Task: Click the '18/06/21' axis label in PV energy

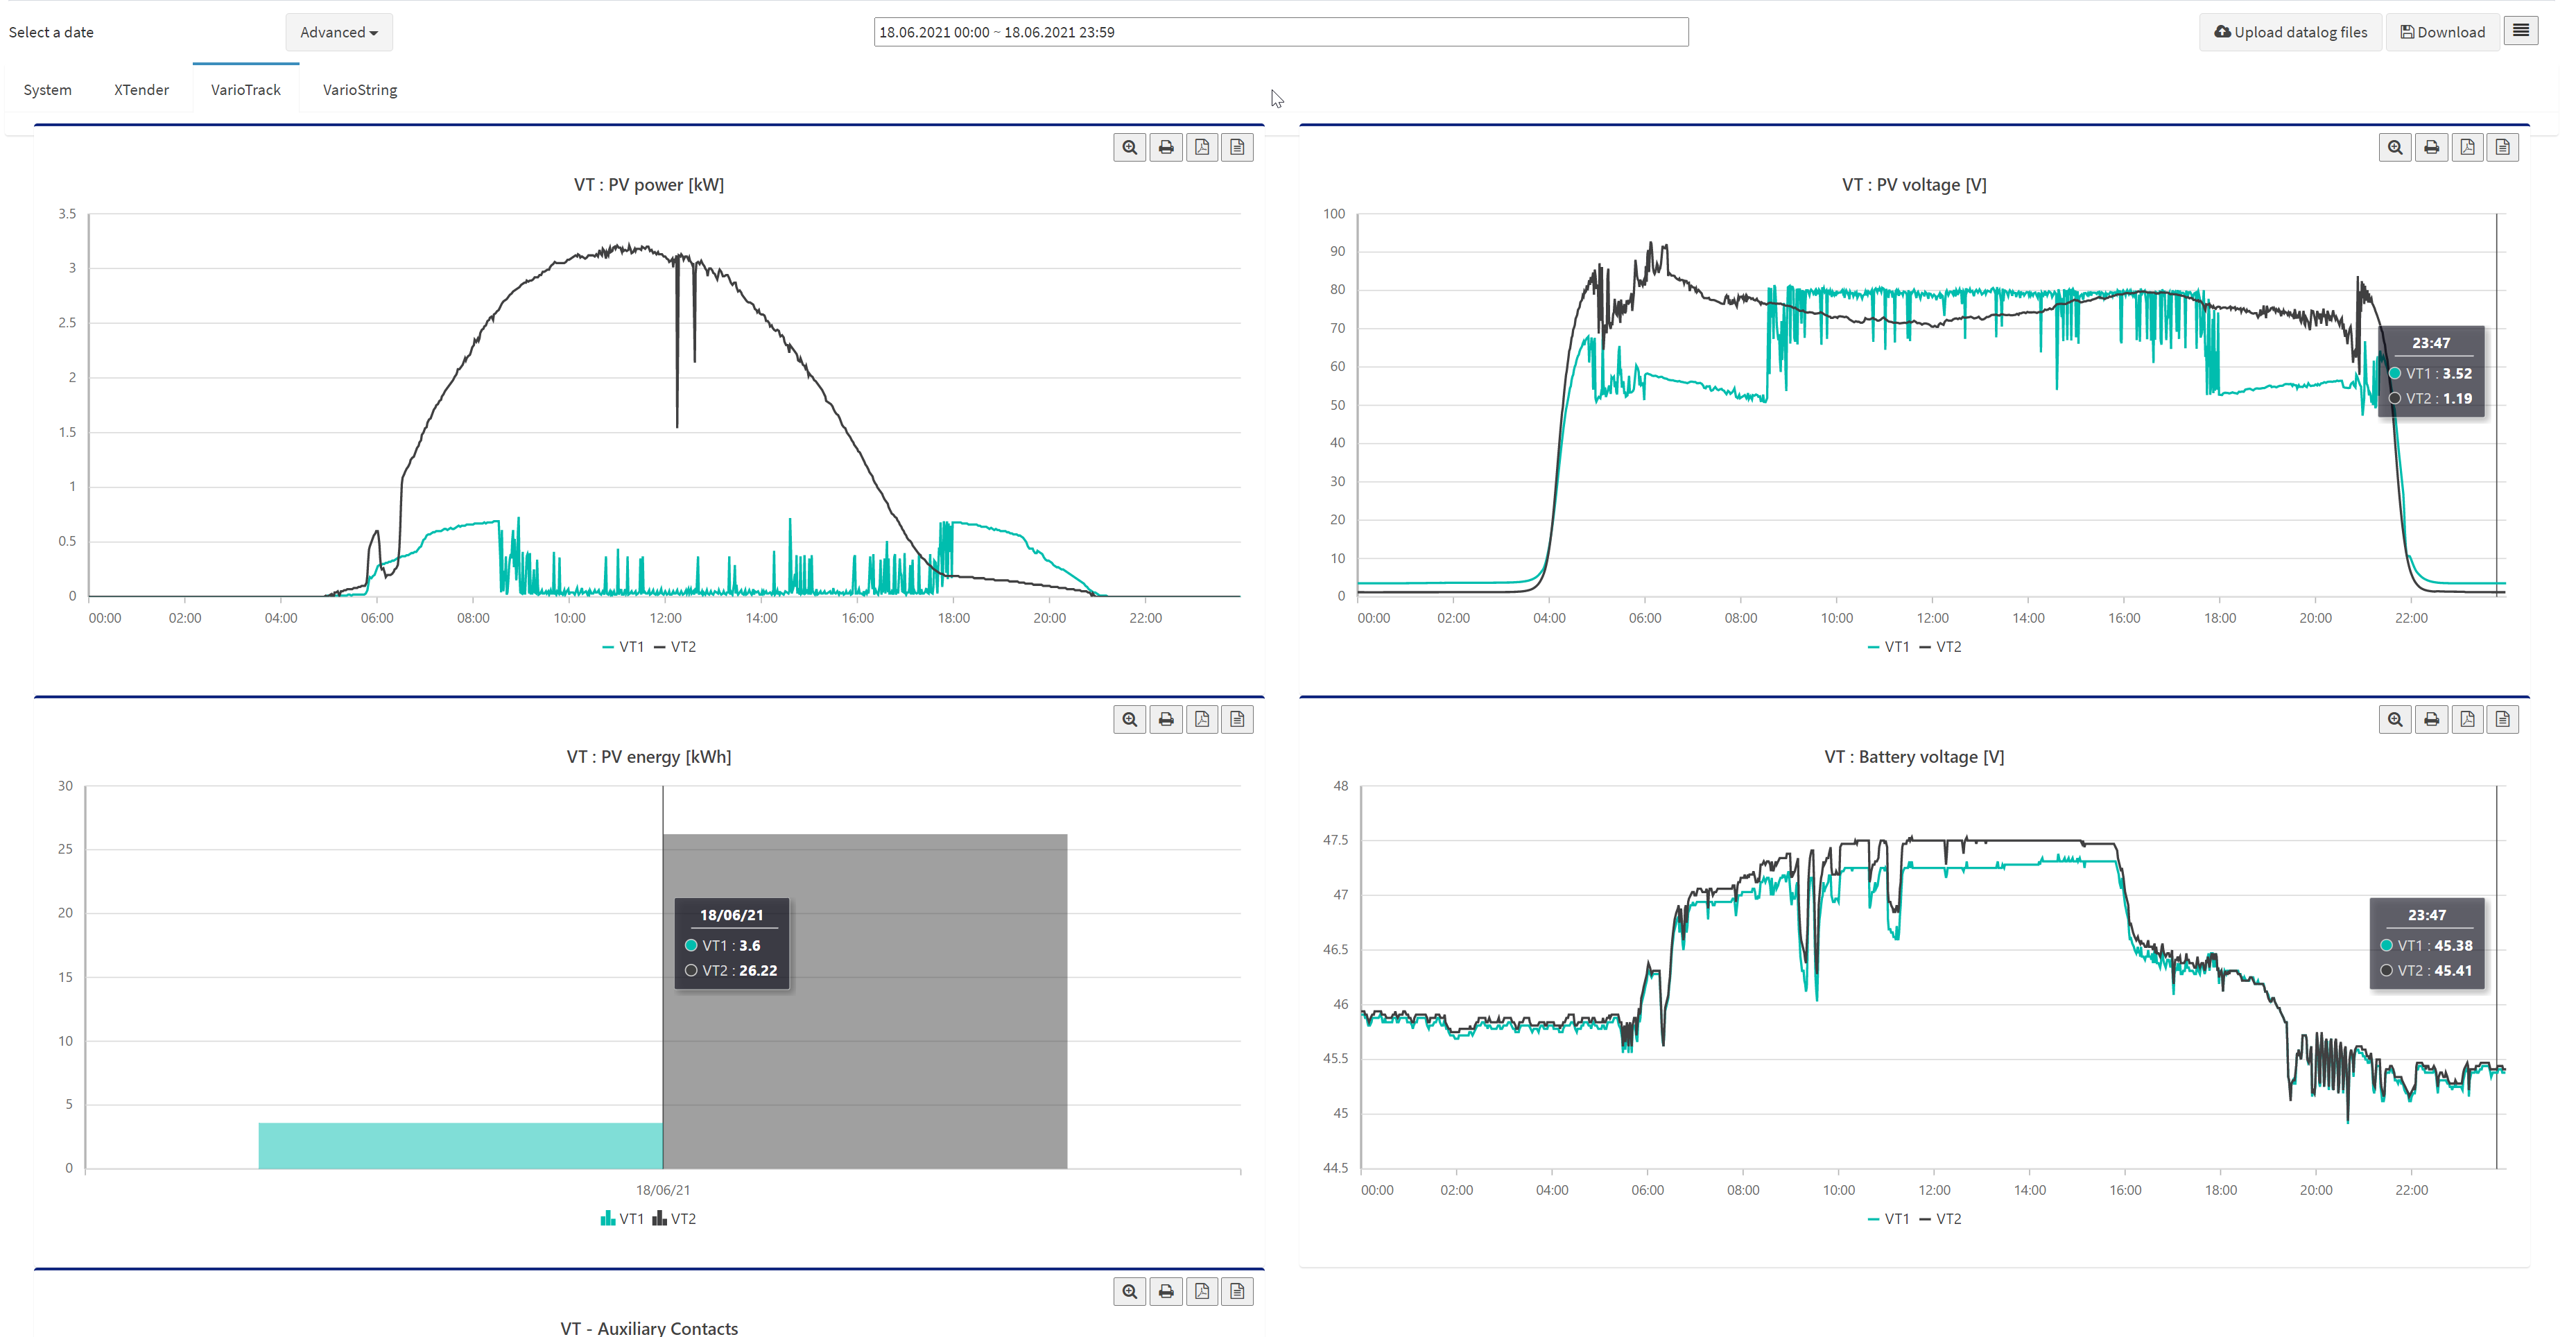Action: coord(663,1190)
